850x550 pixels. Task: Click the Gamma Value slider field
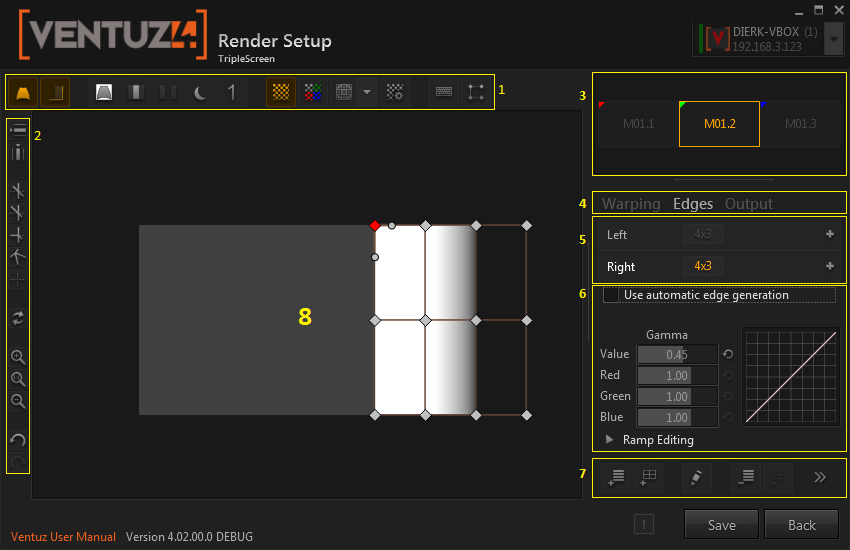tap(677, 354)
